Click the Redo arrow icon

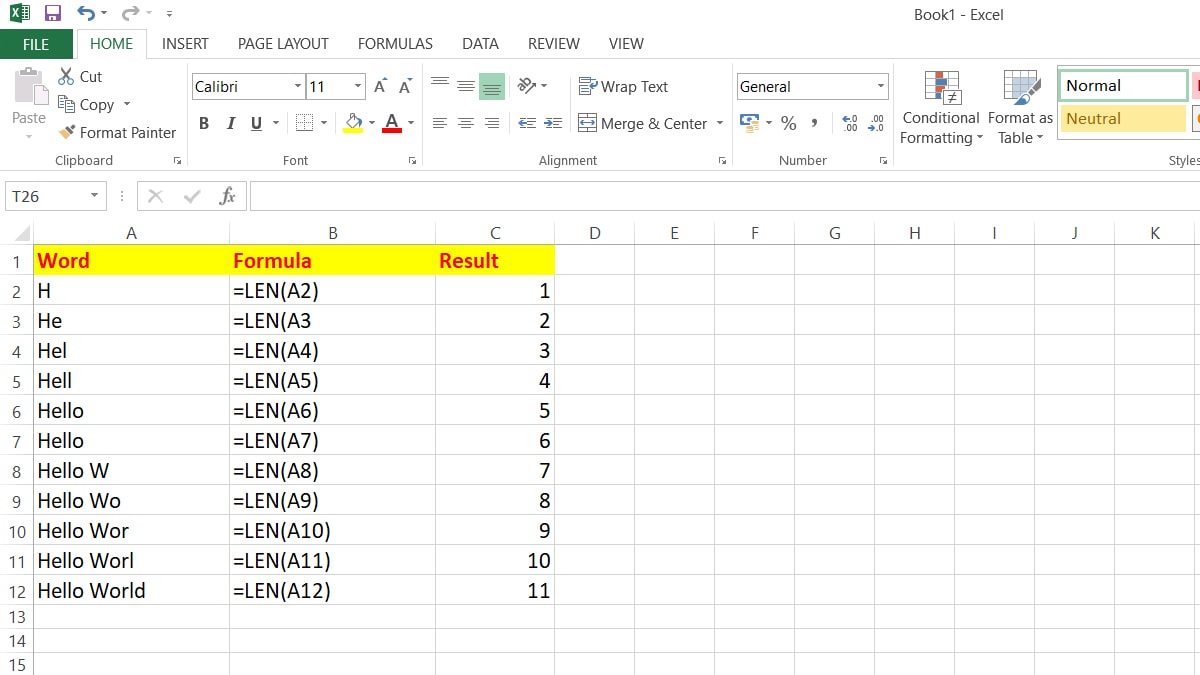coord(130,14)
